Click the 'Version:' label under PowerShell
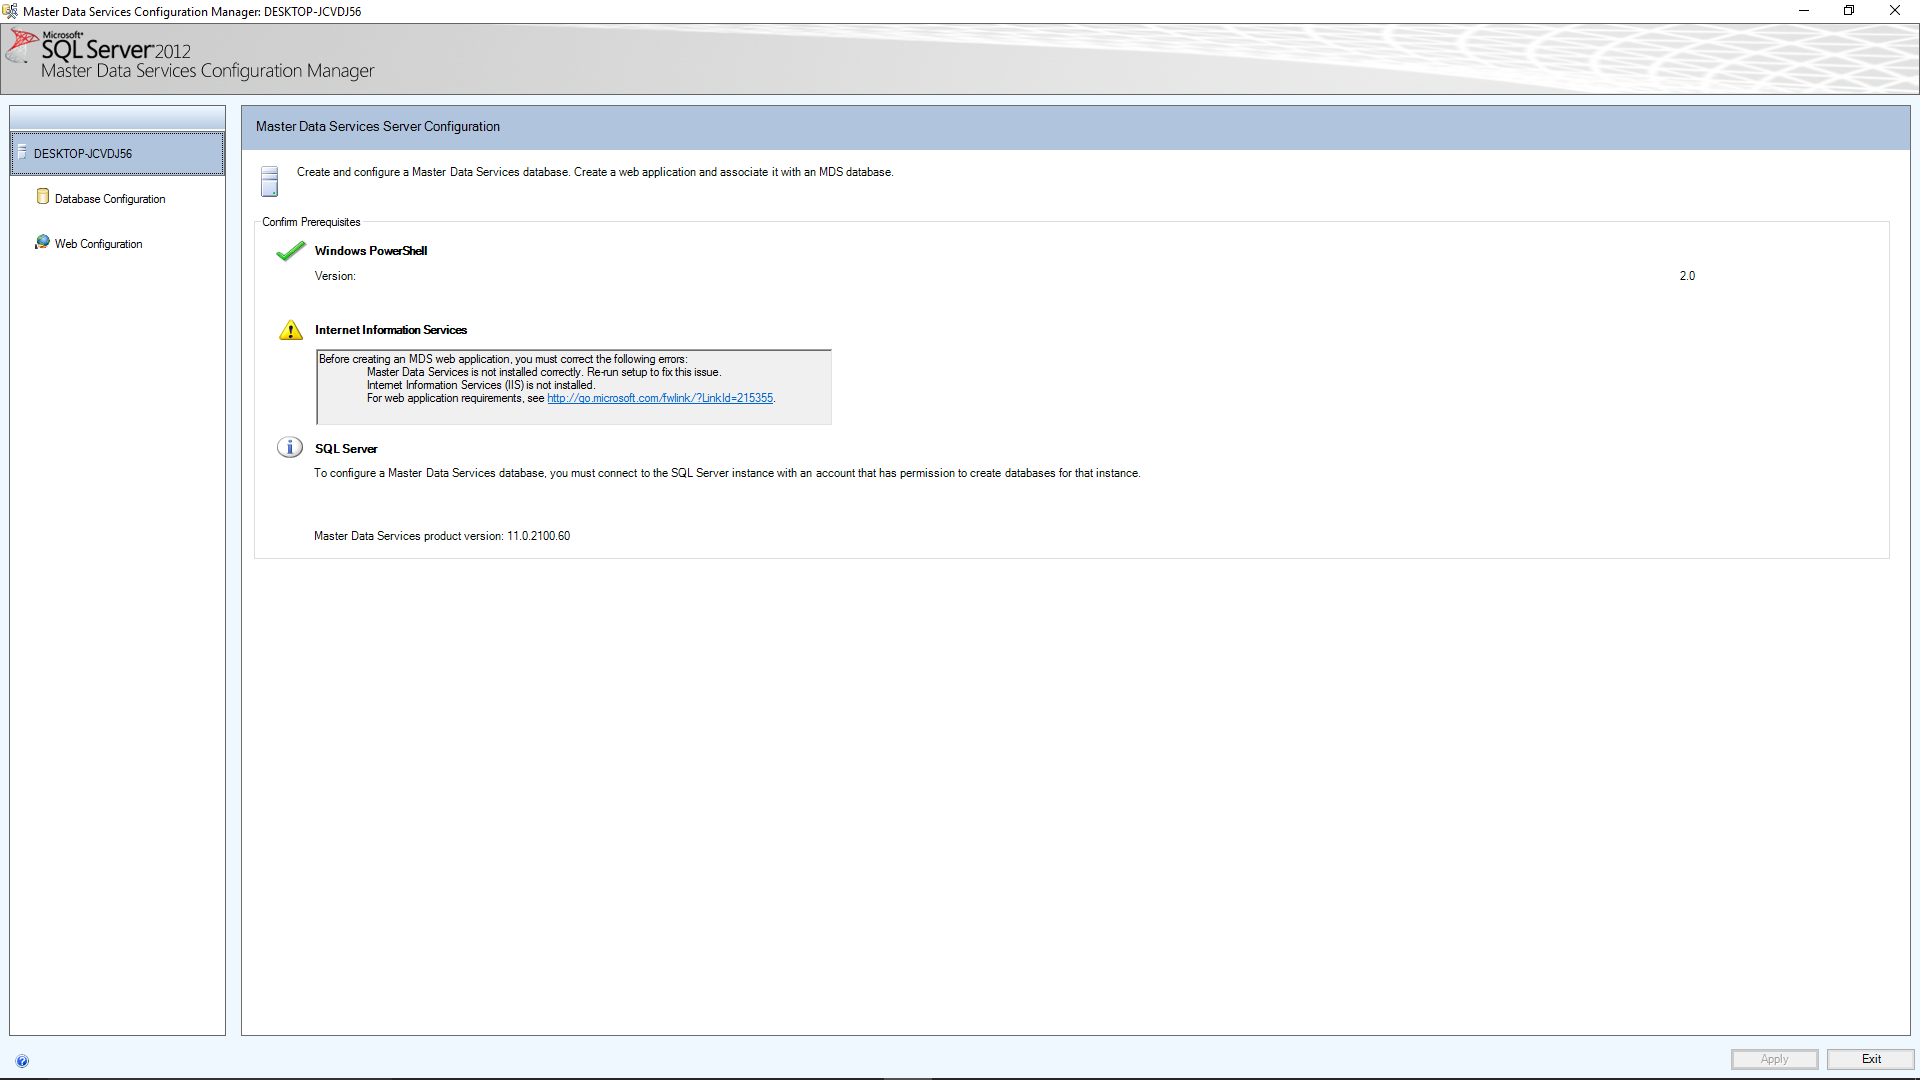The image size is (1920, 1080). 335,276
